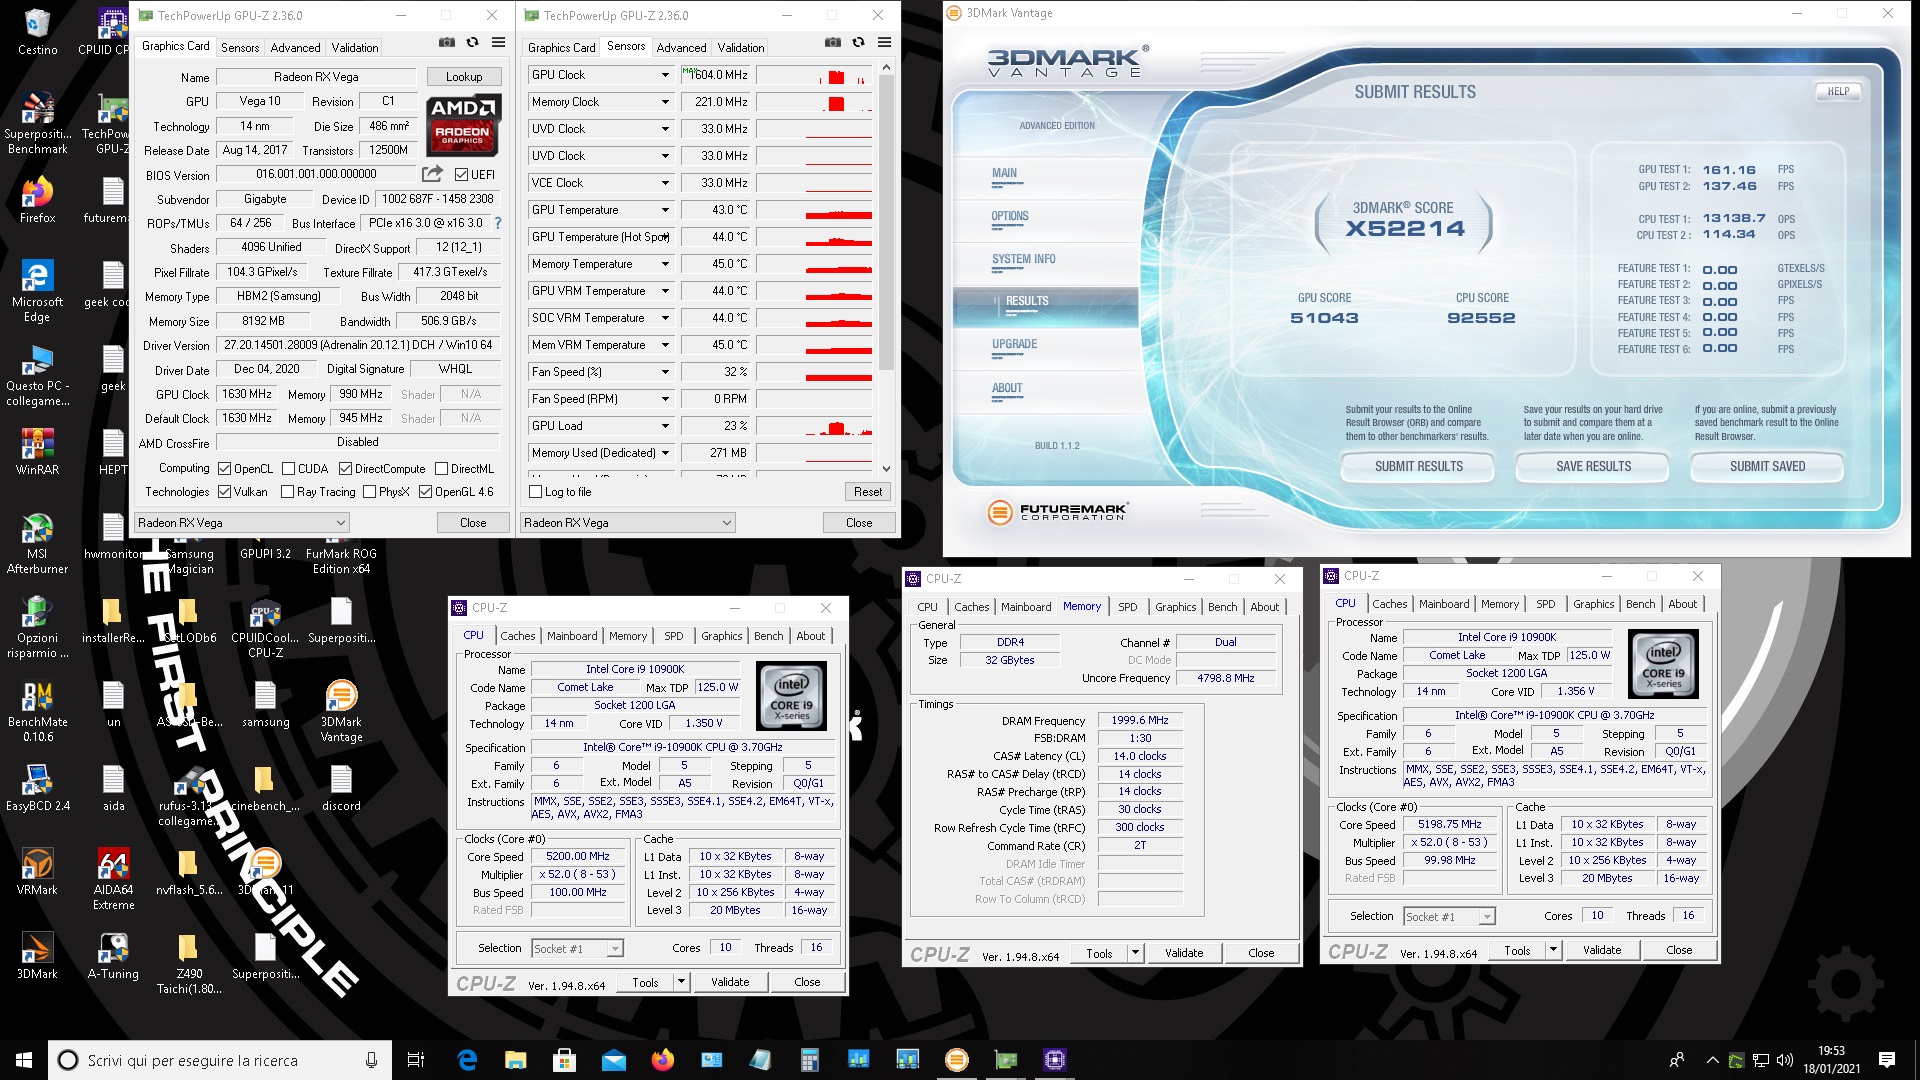Toggle the CUDA checkbox
Screen dimensions: 1920x1080
(289, 468)
